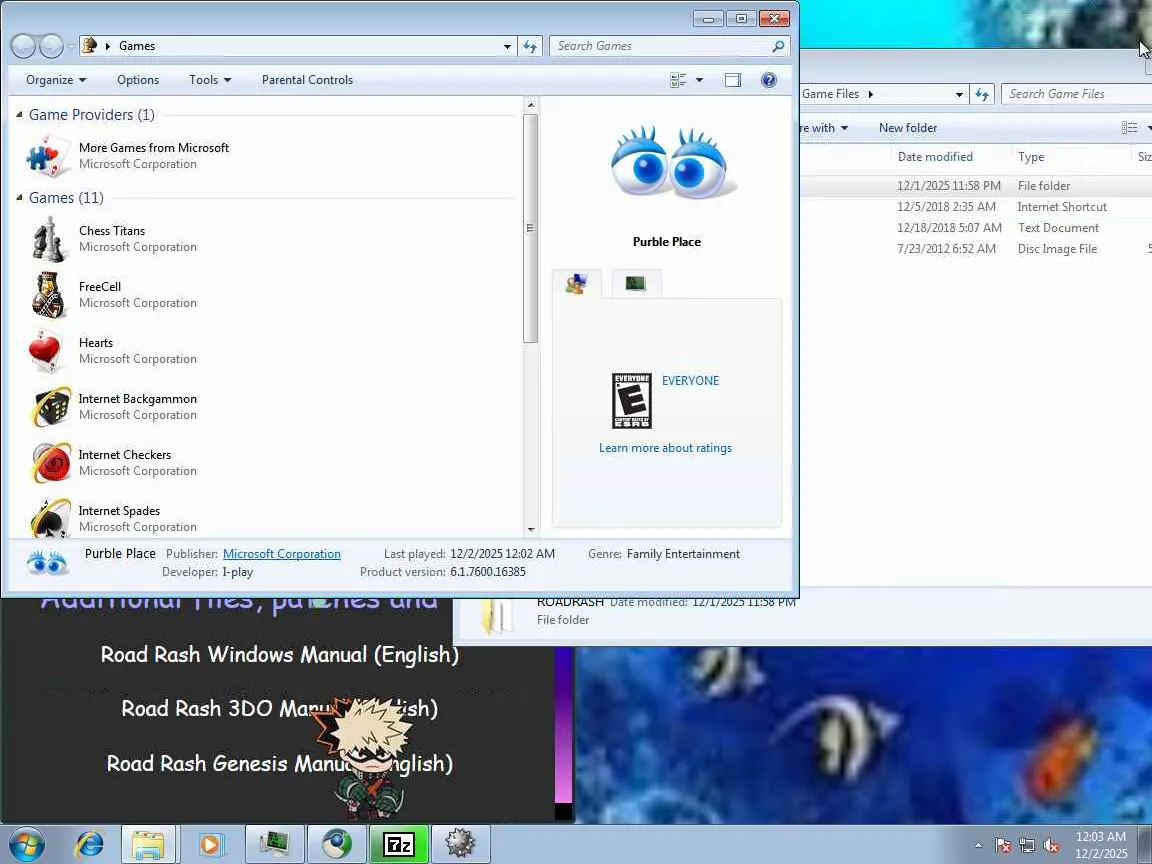Click Options in the Games toolbar
Image resolution: width=1152 pixels, height=864 pixels.
click(138, 80)
